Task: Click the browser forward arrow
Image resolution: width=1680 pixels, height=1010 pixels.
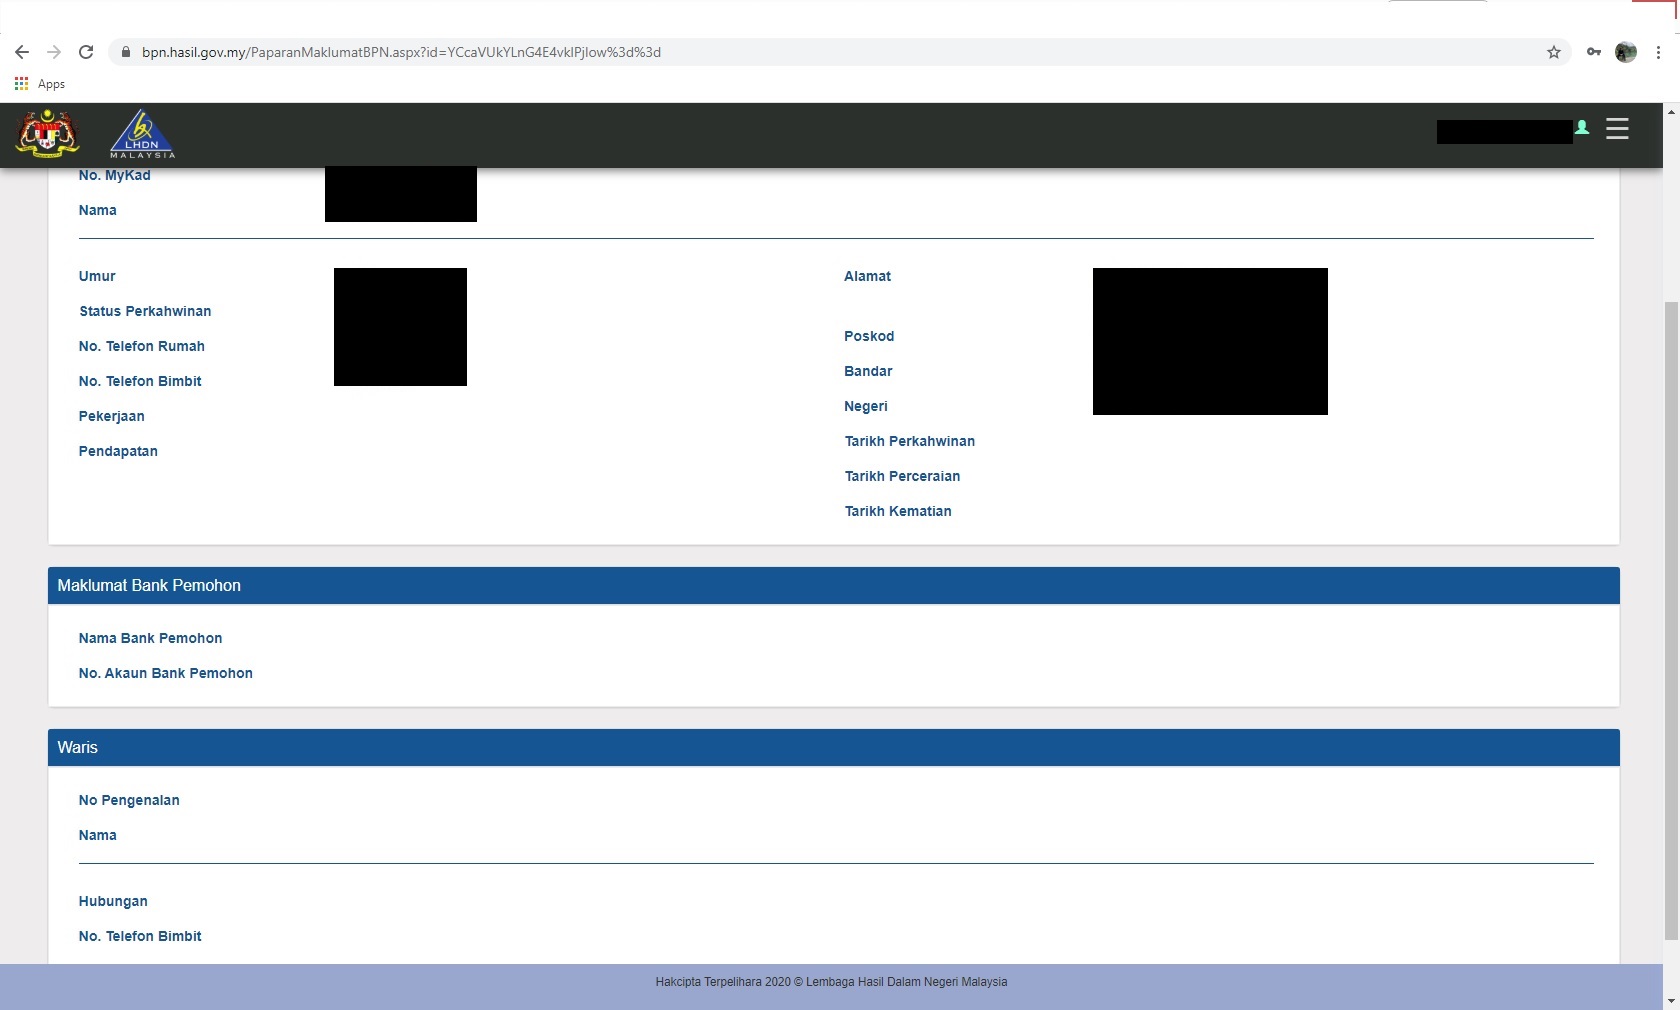Action: point(54,52)
